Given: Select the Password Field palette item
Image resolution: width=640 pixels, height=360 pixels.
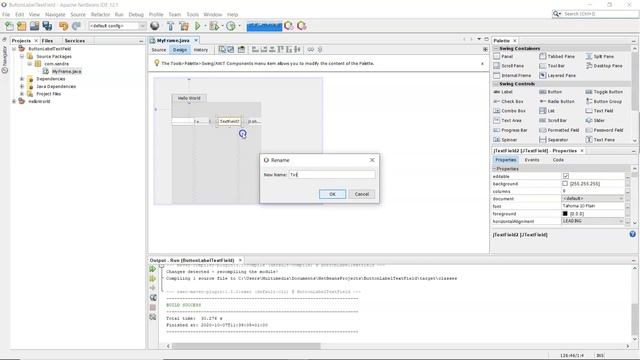Looking at the screenshot, I should pos(604,130).
